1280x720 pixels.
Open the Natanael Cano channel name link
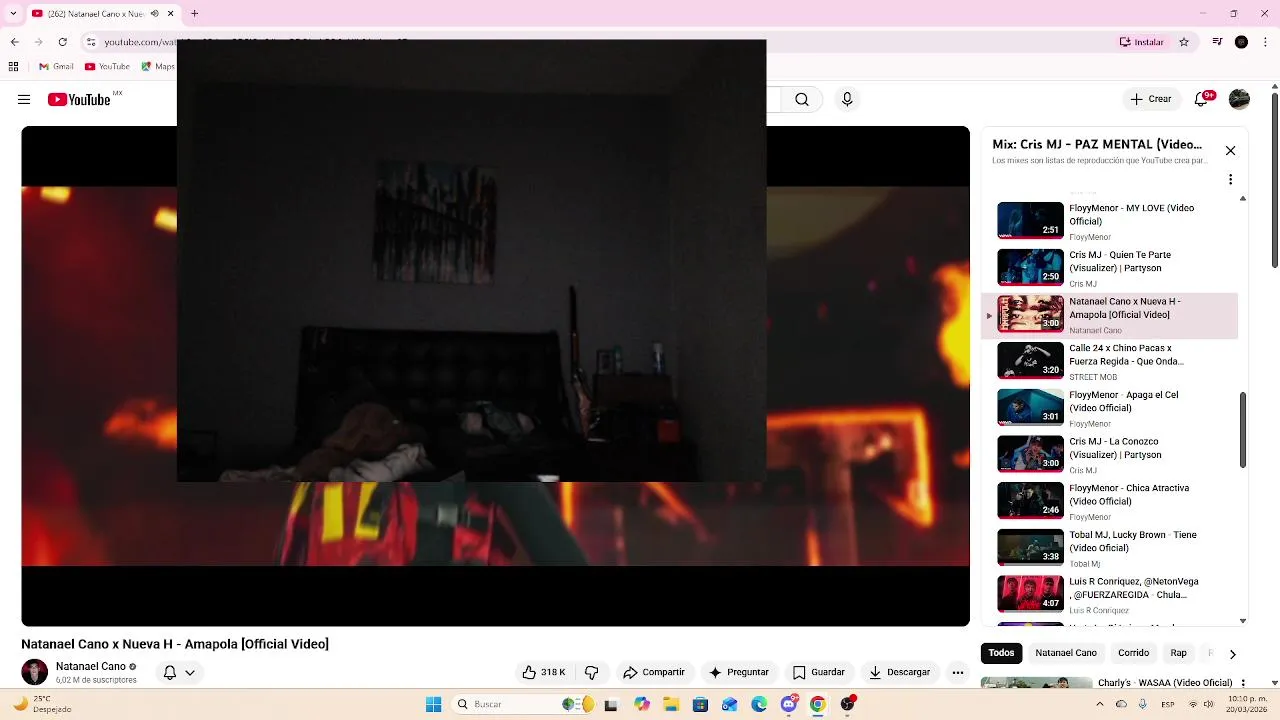pyautogui.click(x=91, y=666)
